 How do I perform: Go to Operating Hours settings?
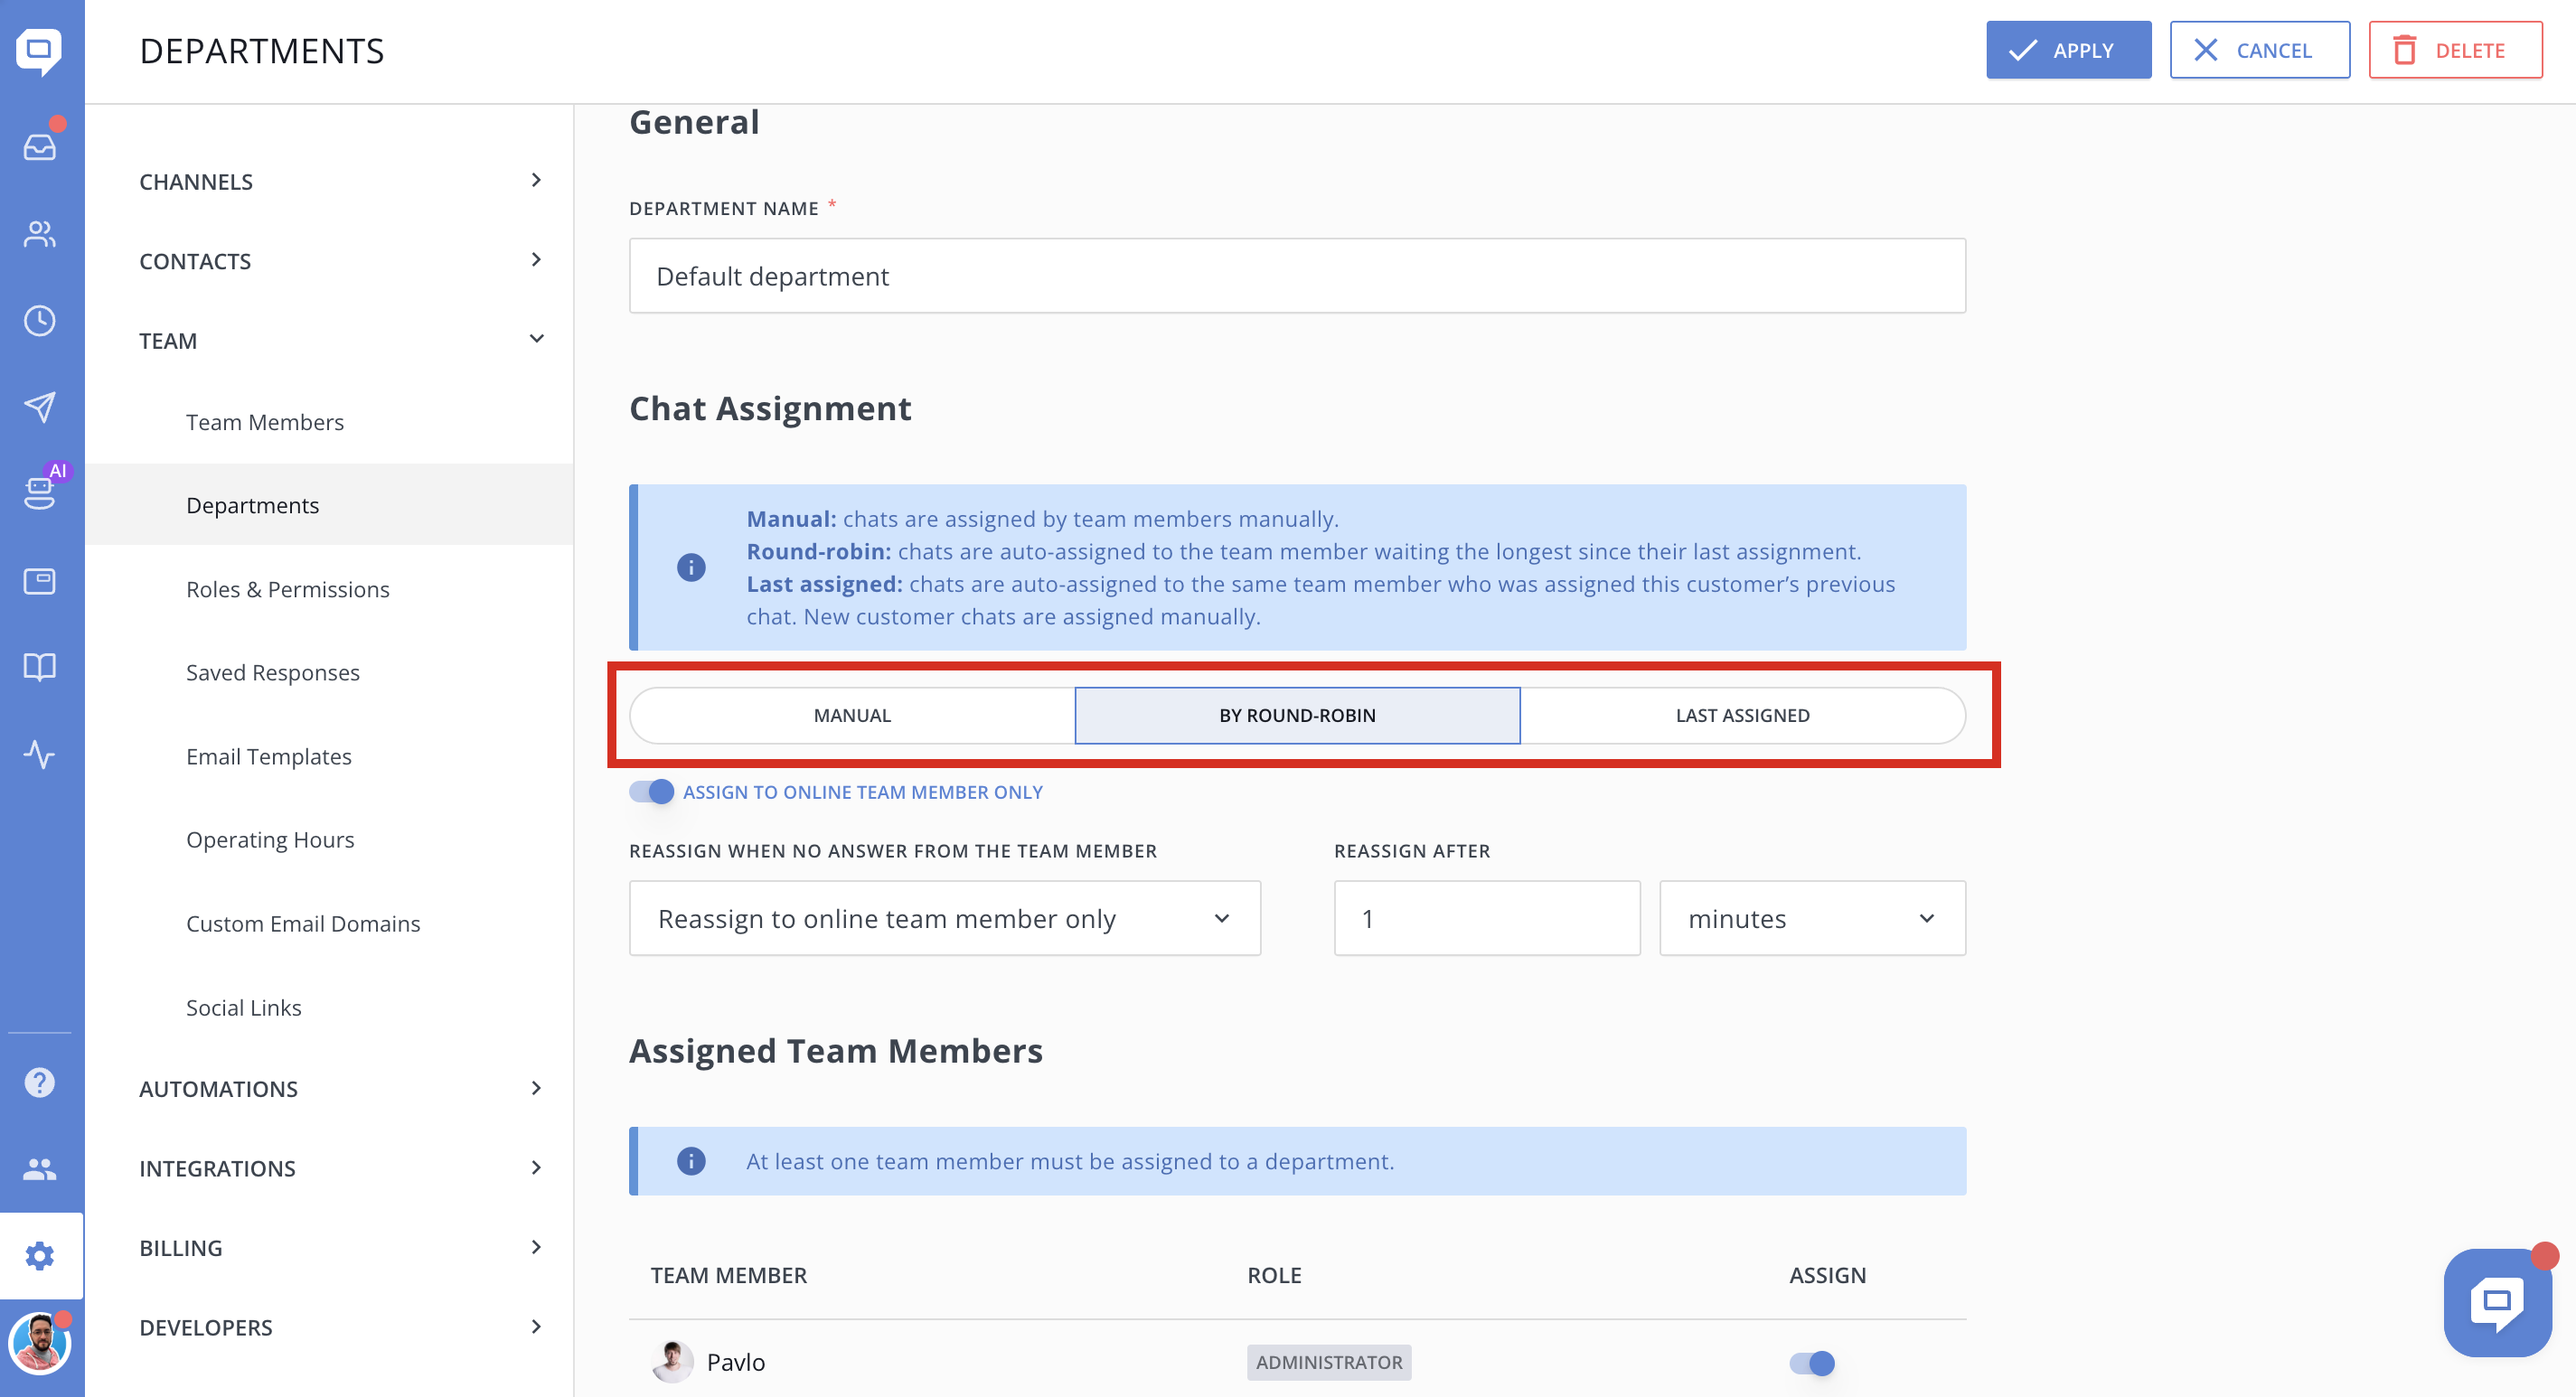click(270, 840)
